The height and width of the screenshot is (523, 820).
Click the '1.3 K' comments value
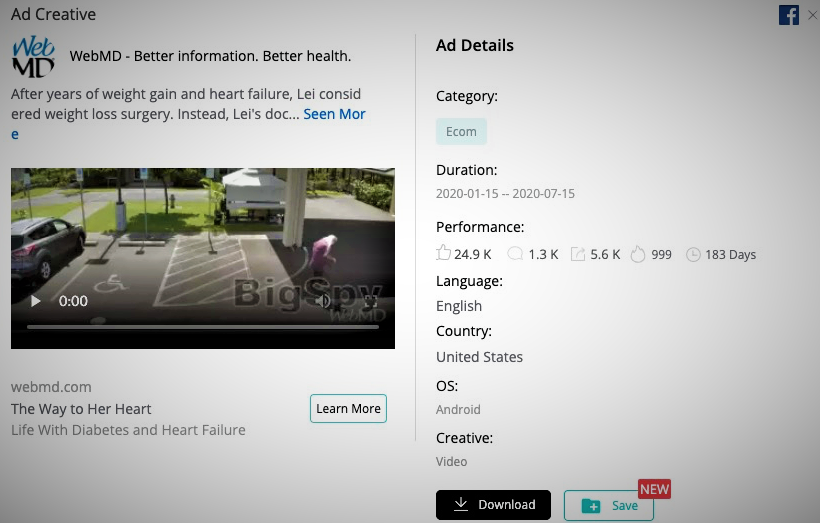543,255
